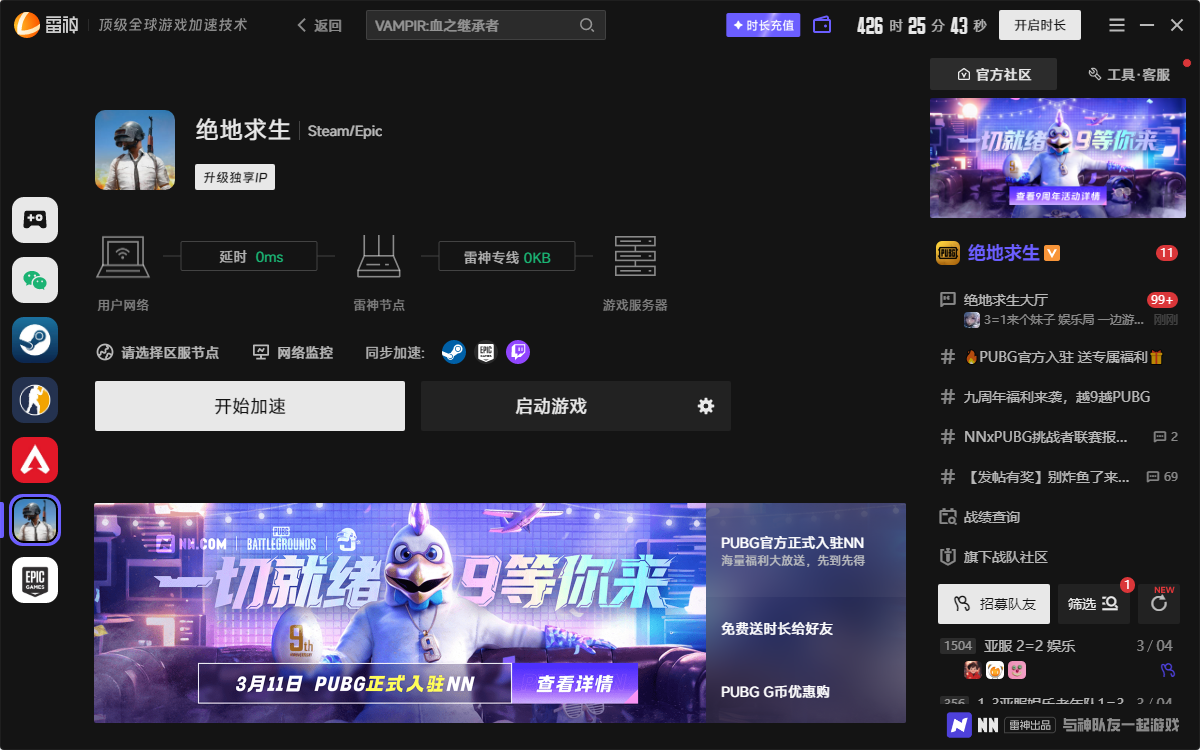This screenshot has height=750, width=1200.
Task: Toggle Twitch sync acceleration
Action: [517, 352]
